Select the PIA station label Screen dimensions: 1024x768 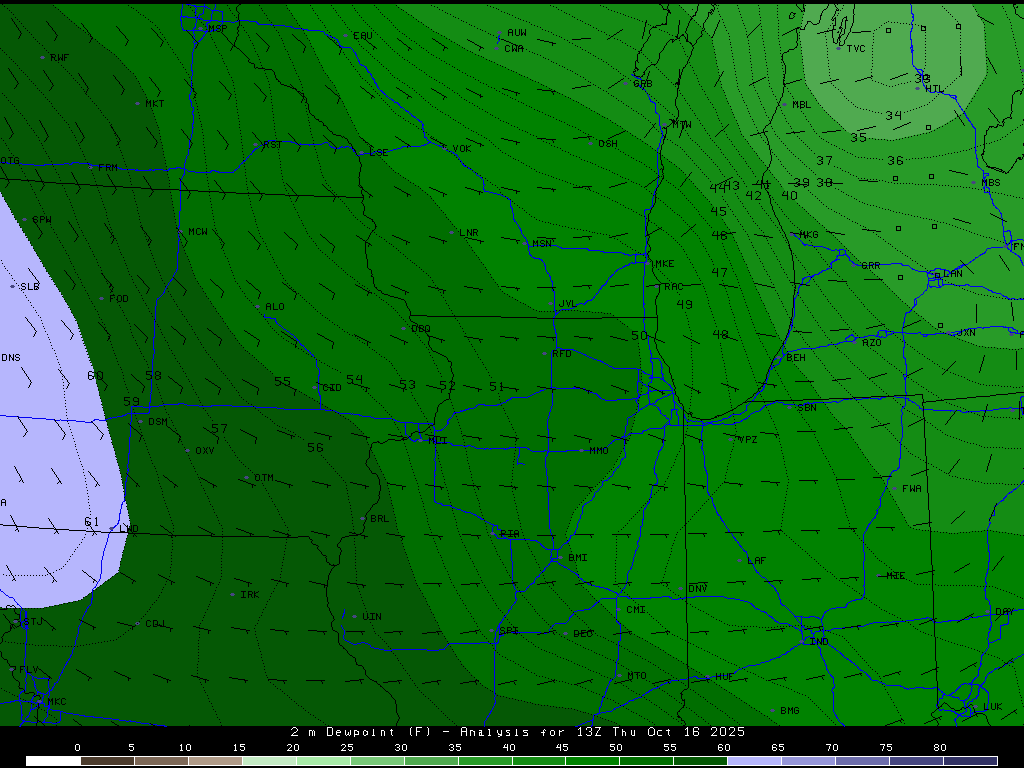(x=510, y=534)
